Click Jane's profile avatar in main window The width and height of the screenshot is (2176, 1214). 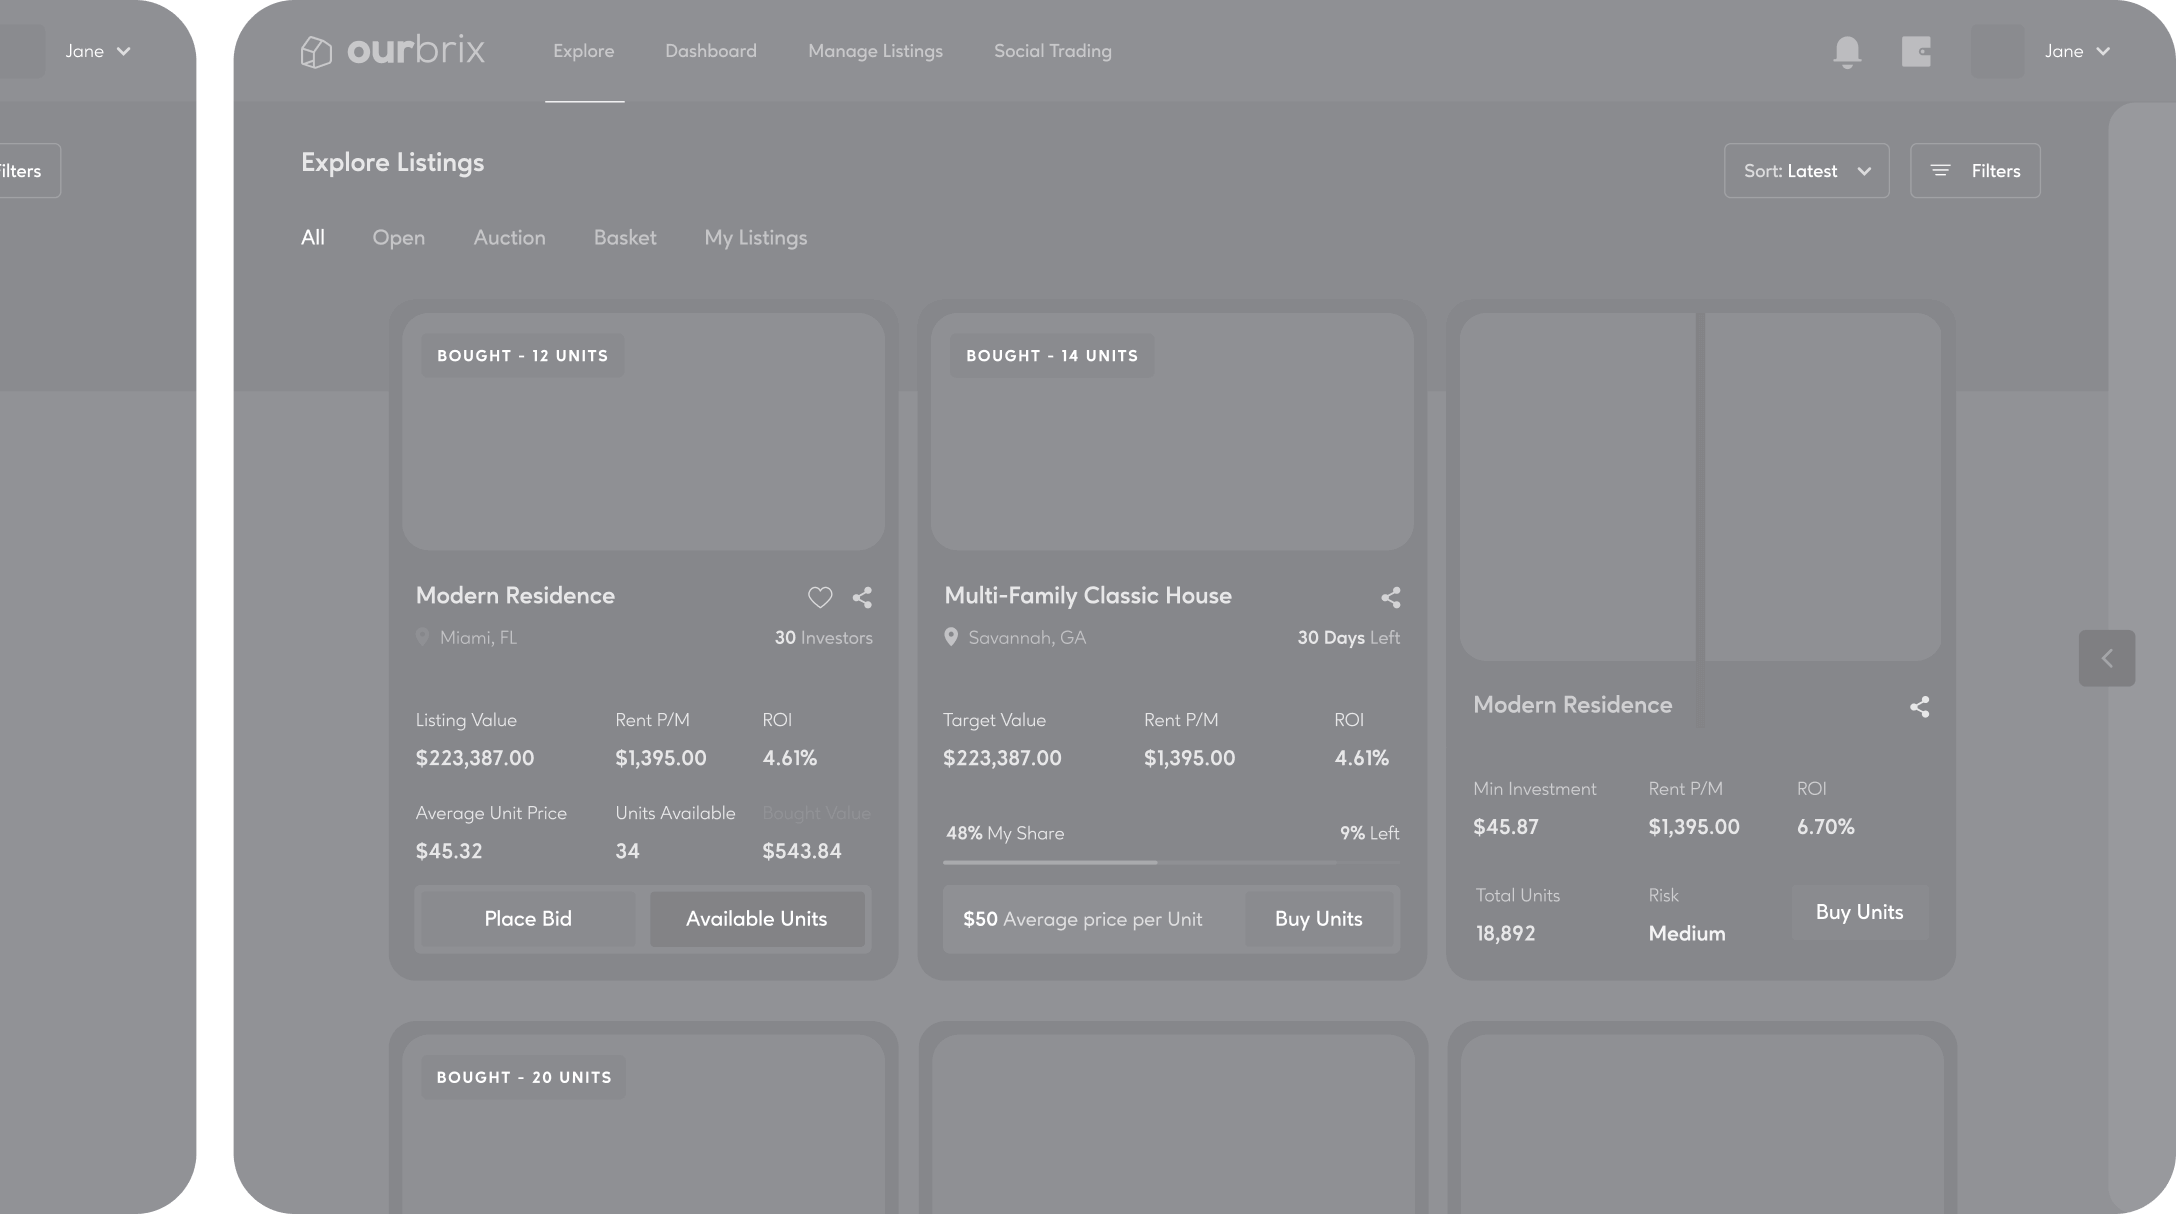coord(1997,51)
